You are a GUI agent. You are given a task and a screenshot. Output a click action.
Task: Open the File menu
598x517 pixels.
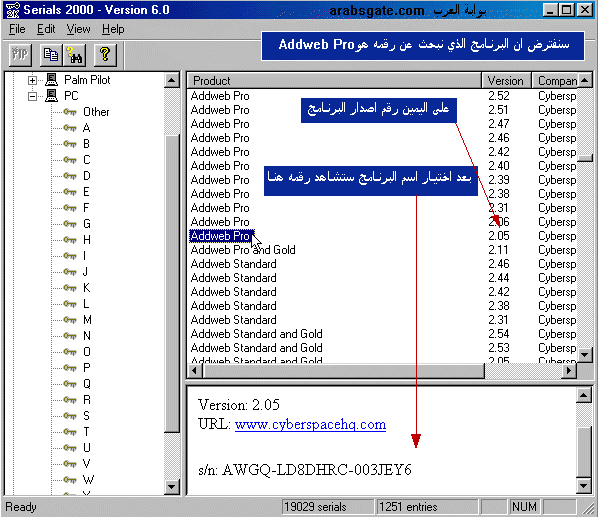(x=17, y=29)
